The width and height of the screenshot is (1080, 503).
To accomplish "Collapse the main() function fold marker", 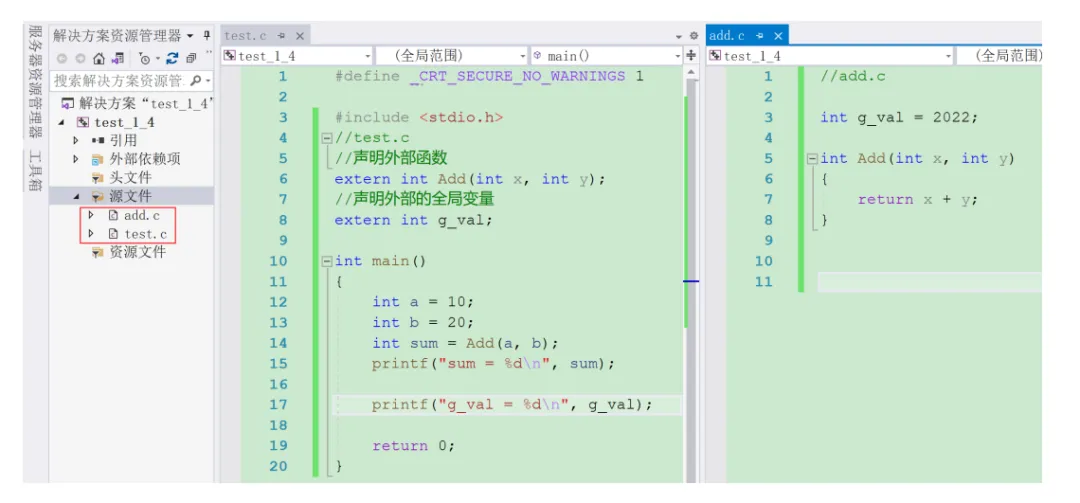I will [x=326, y=262].
